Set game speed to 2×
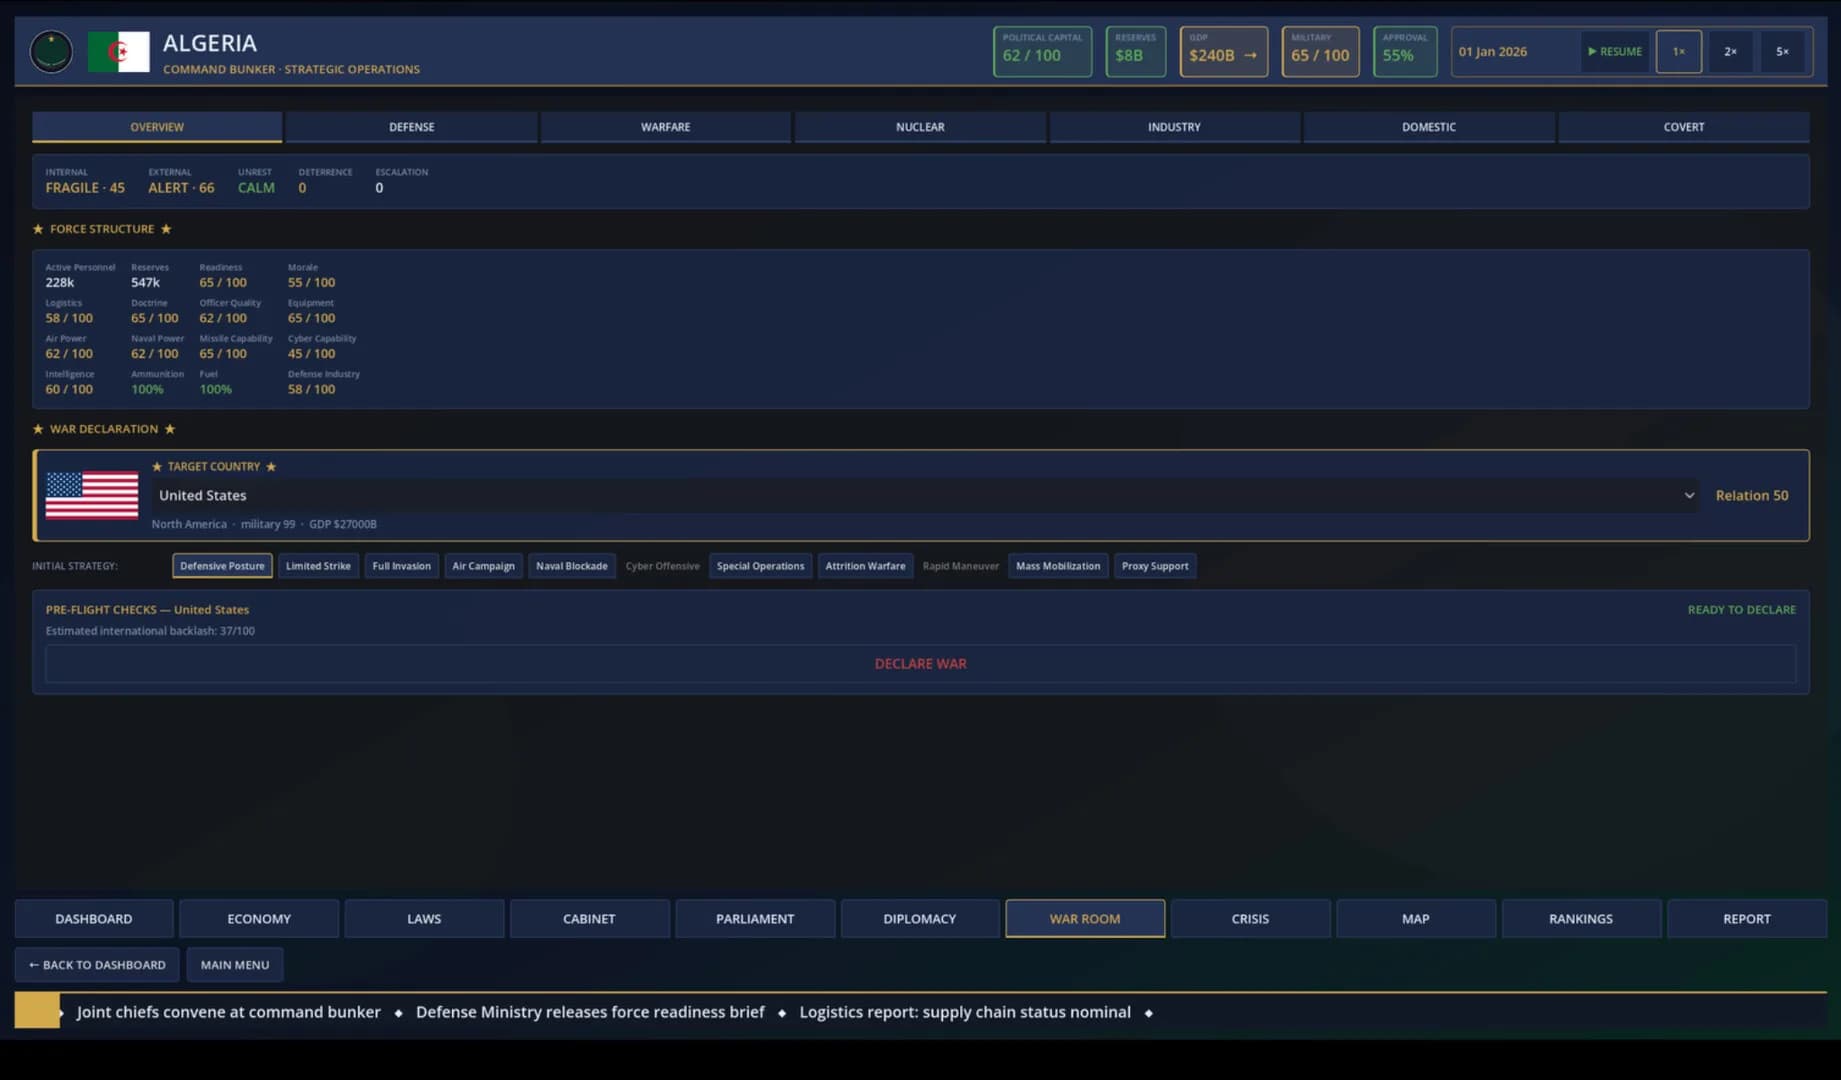Screen dimensions: 1841x1080 (1730, 52)
